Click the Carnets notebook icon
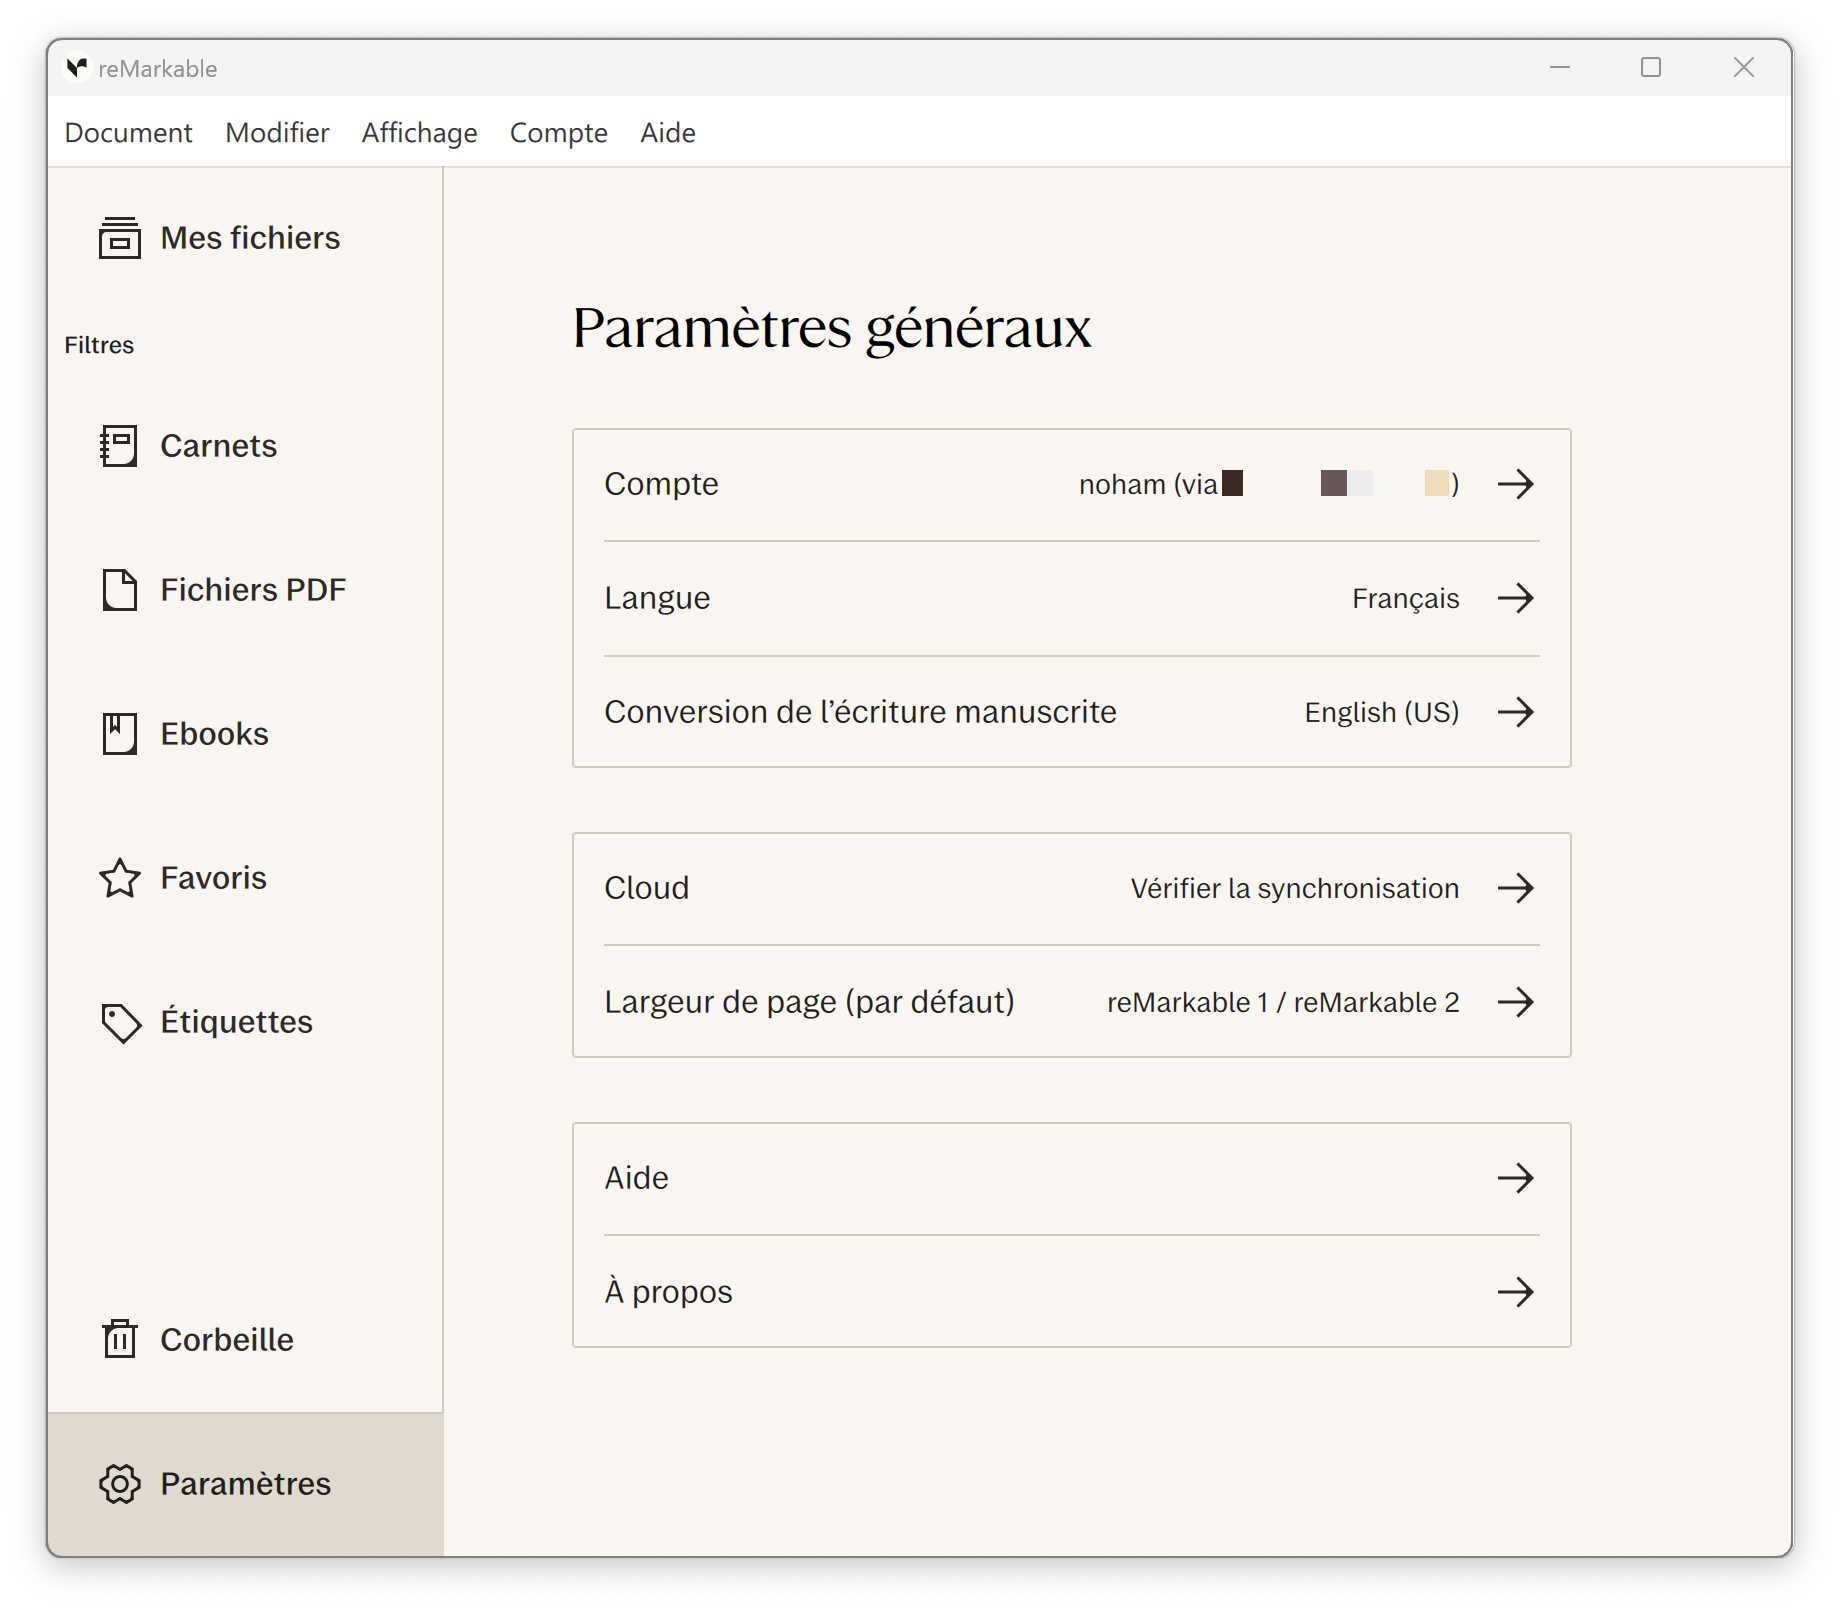 [x=119, y=446]
